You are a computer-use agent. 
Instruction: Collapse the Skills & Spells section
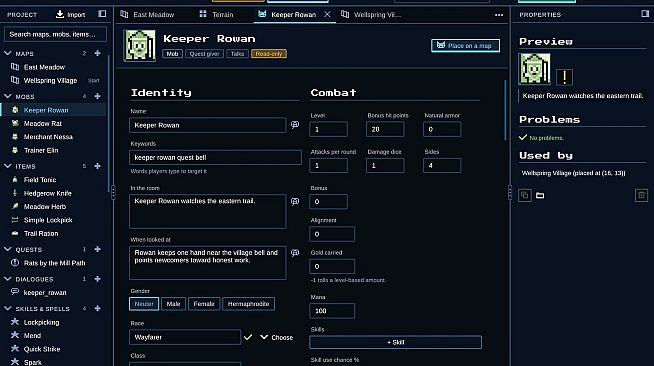8,308
